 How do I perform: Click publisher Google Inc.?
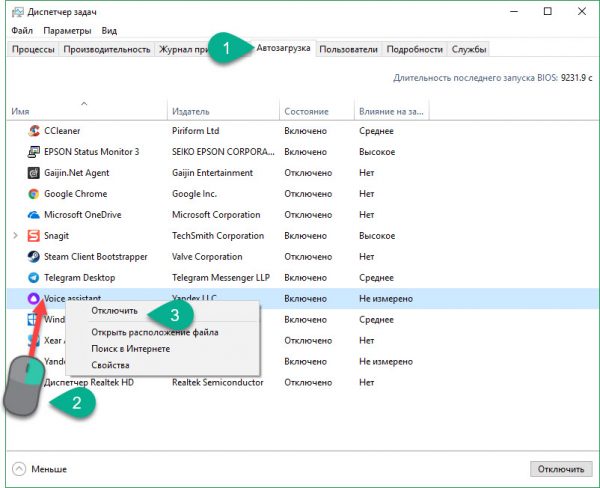pos(194,194)
